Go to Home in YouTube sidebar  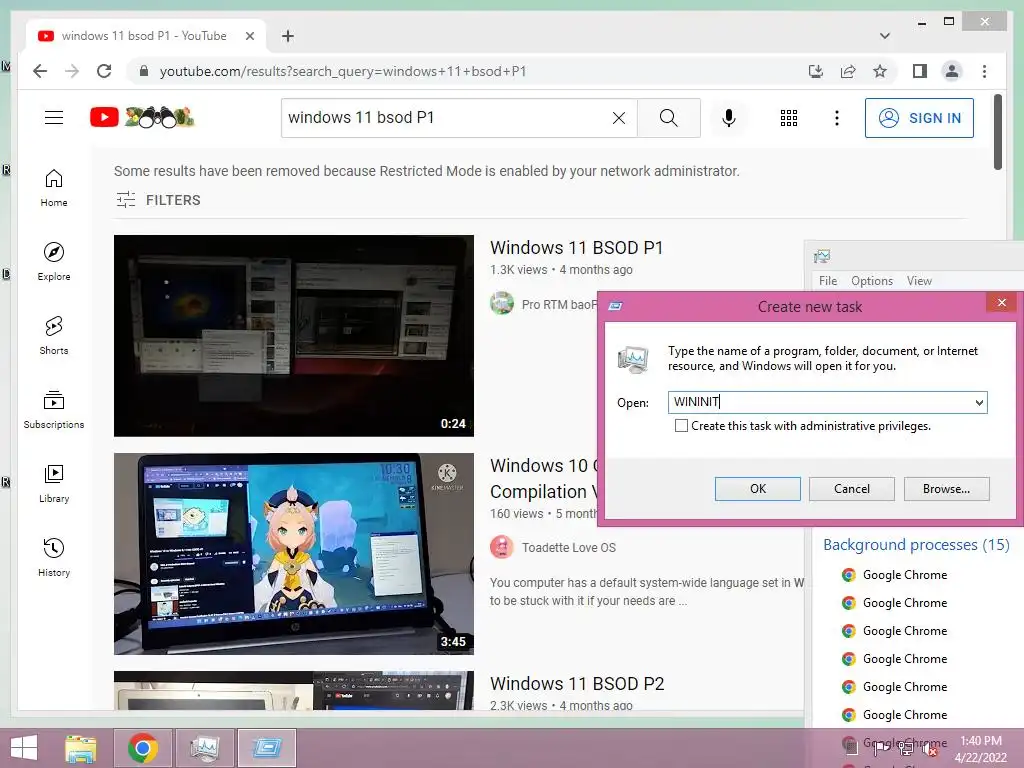pos(54,188)
